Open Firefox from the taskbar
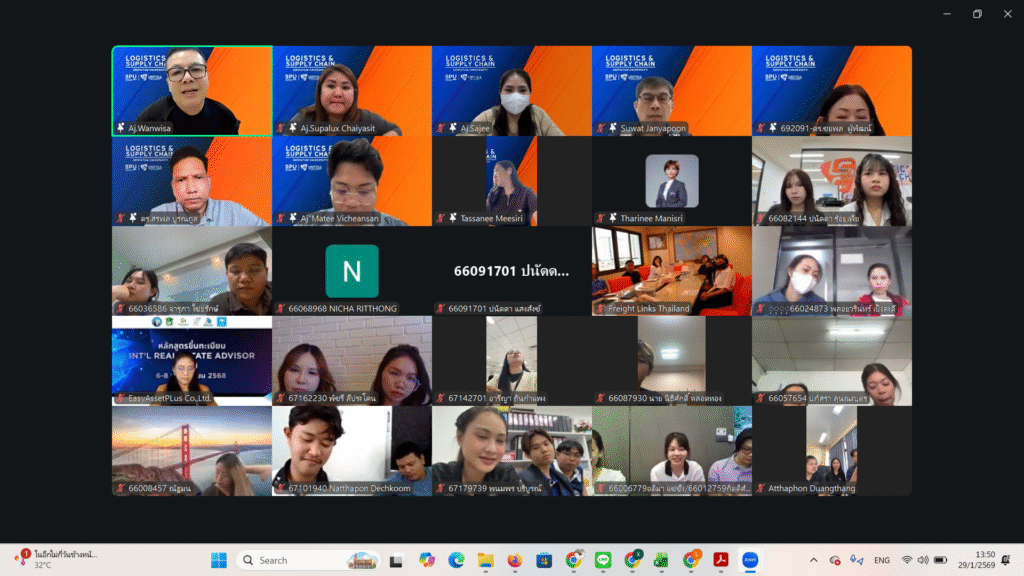Image resolution: width=1024 pixels, height=576 pixels. tap(515, 560)
